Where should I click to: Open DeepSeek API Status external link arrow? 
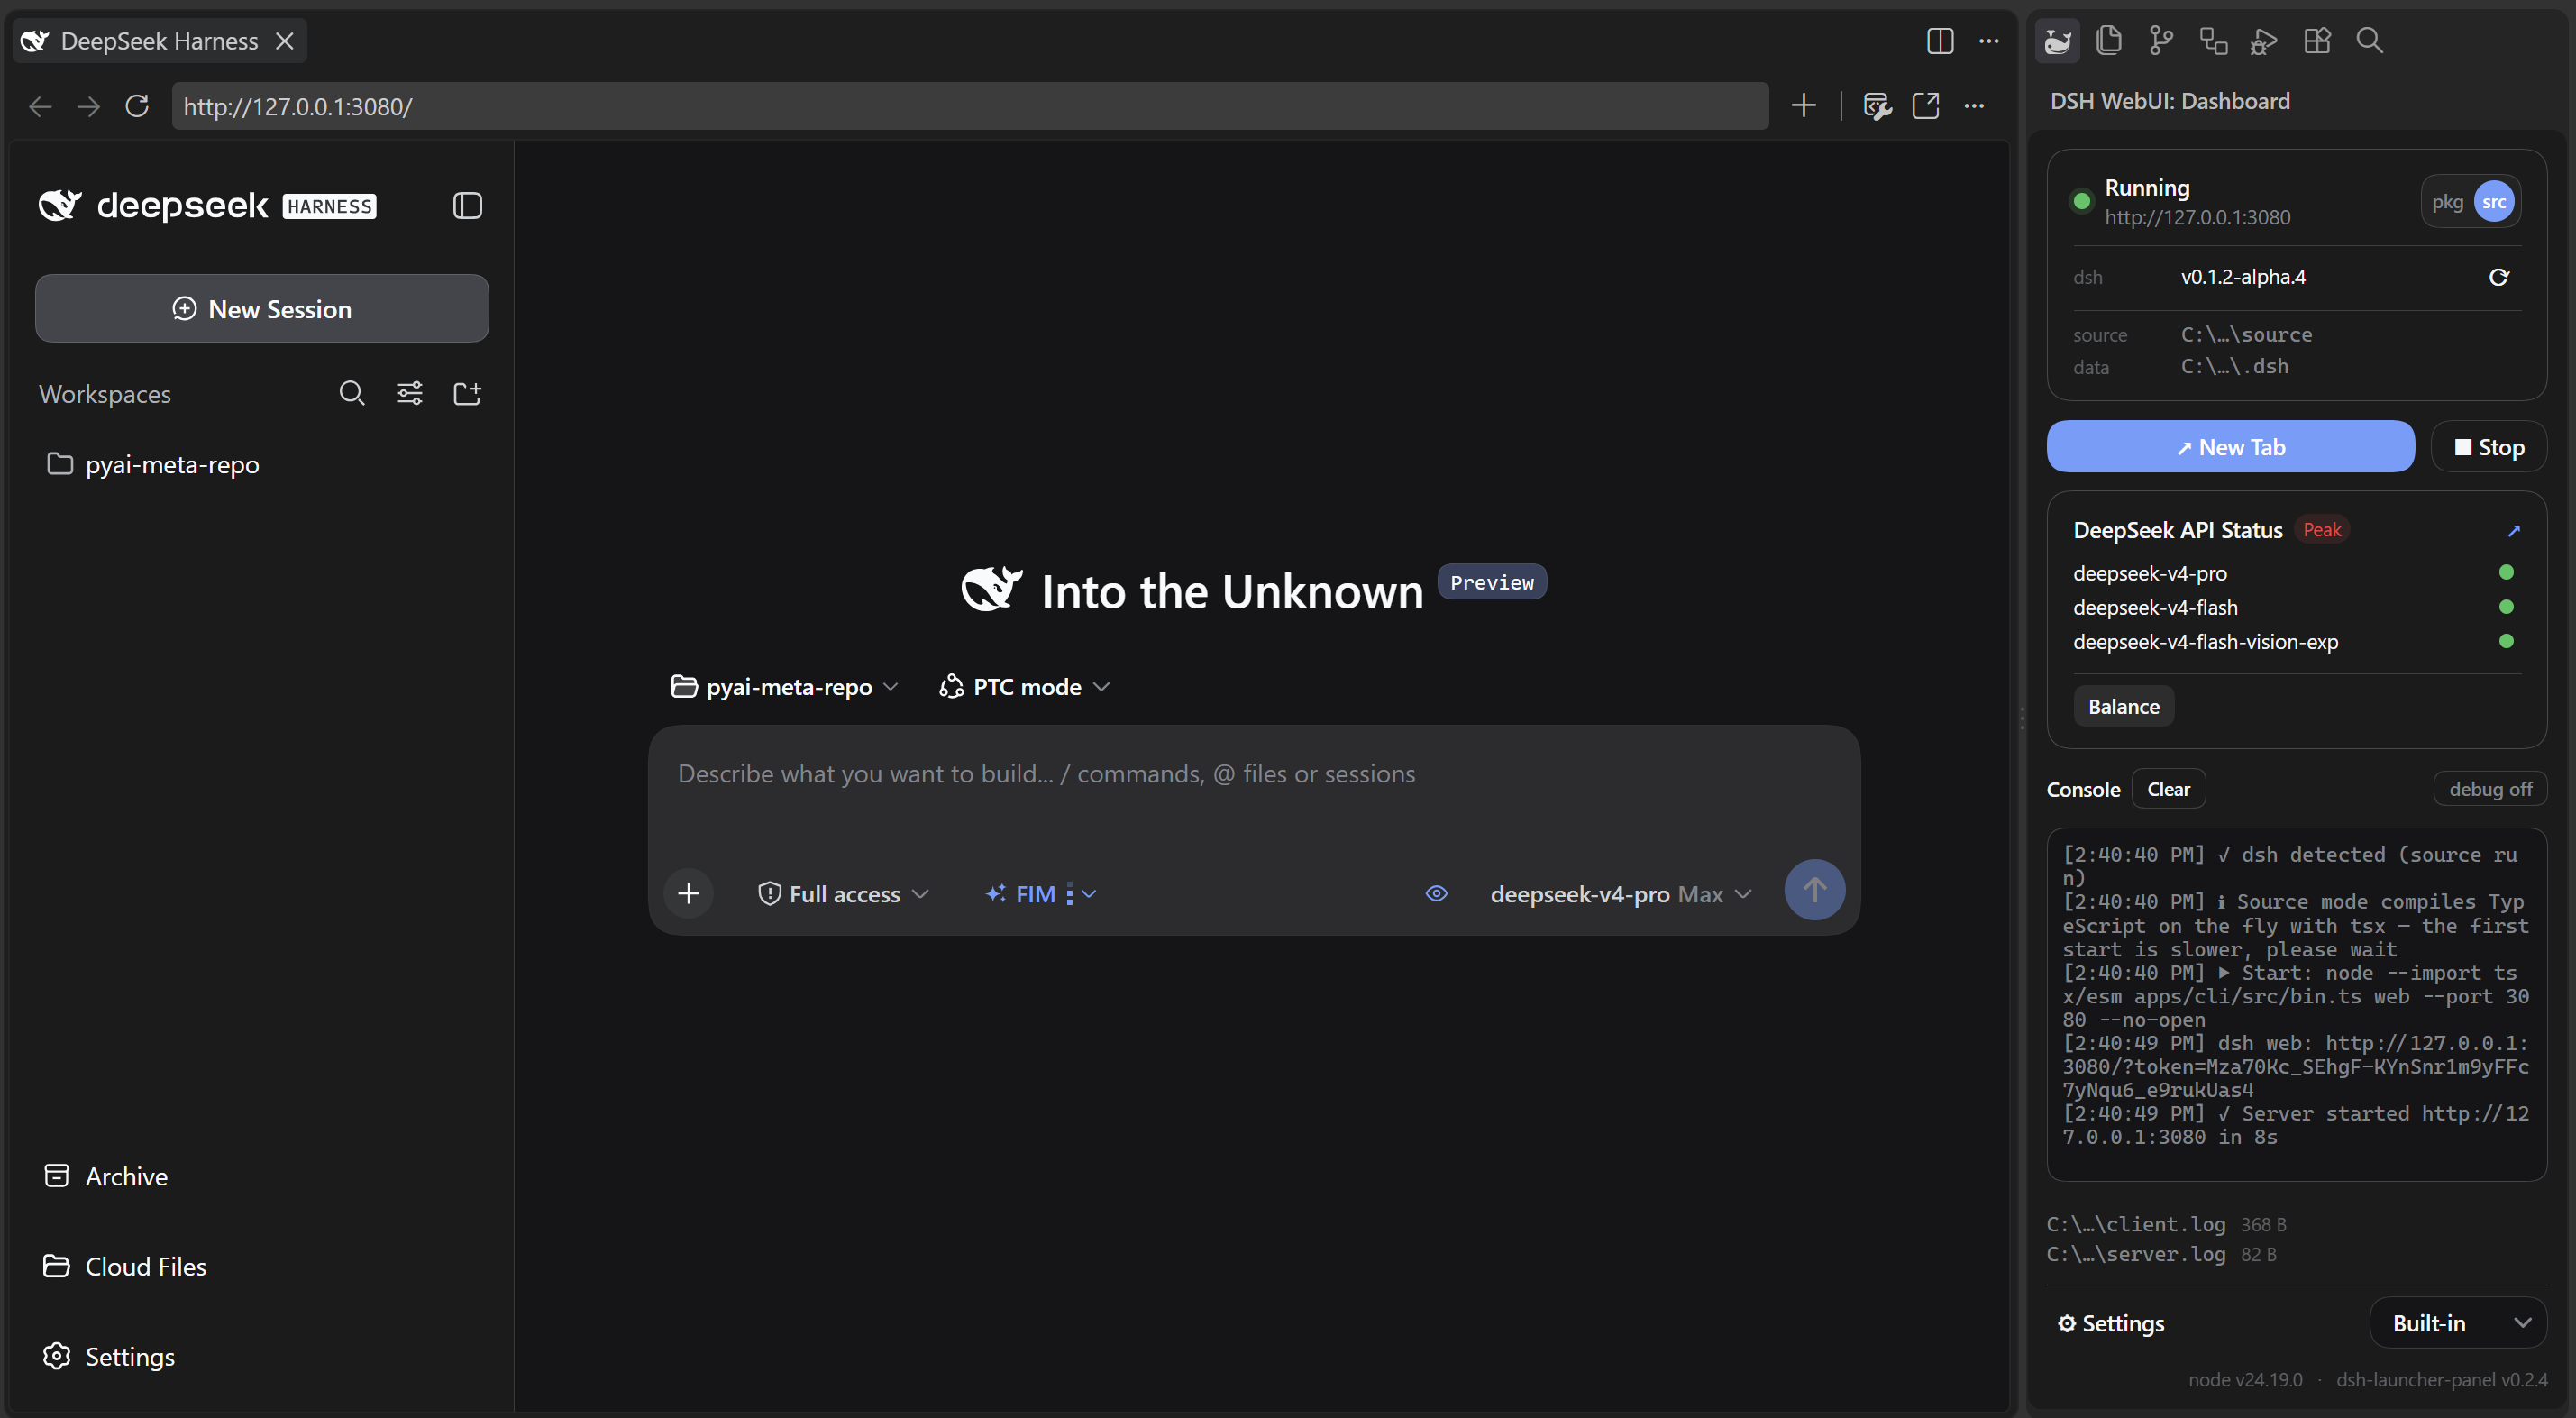coord(2513,531)
